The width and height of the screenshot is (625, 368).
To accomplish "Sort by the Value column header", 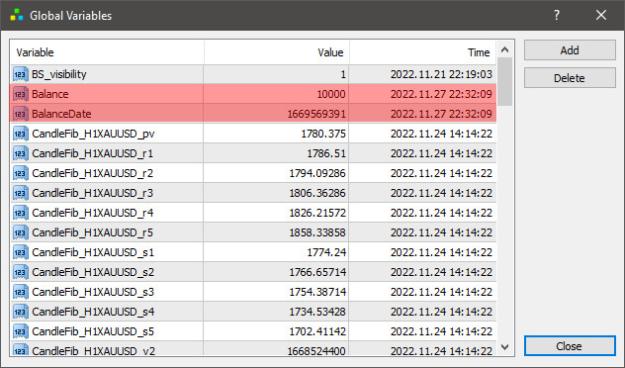I will click(277, 52).
